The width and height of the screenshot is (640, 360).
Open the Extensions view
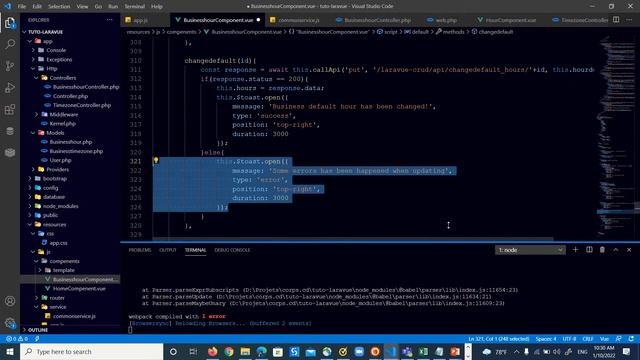10,109
